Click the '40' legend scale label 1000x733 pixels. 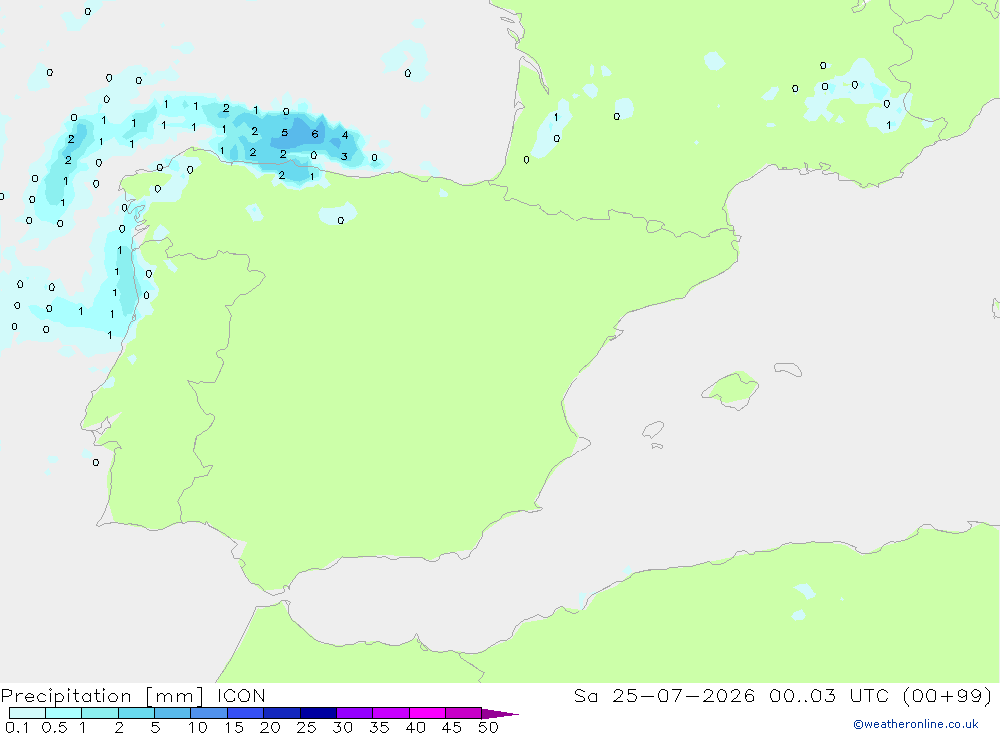[x=416, y=727]
